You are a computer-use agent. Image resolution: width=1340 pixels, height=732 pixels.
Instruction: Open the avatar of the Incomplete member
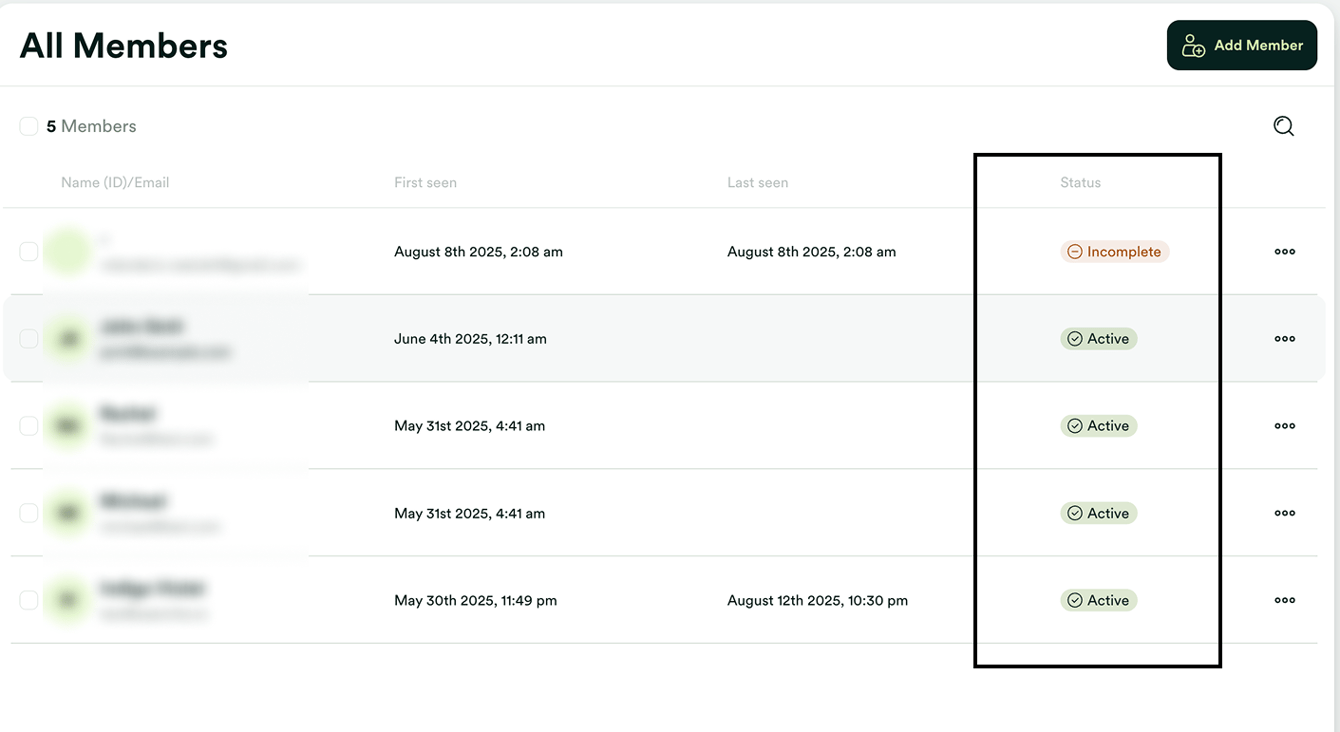[68, 252]
